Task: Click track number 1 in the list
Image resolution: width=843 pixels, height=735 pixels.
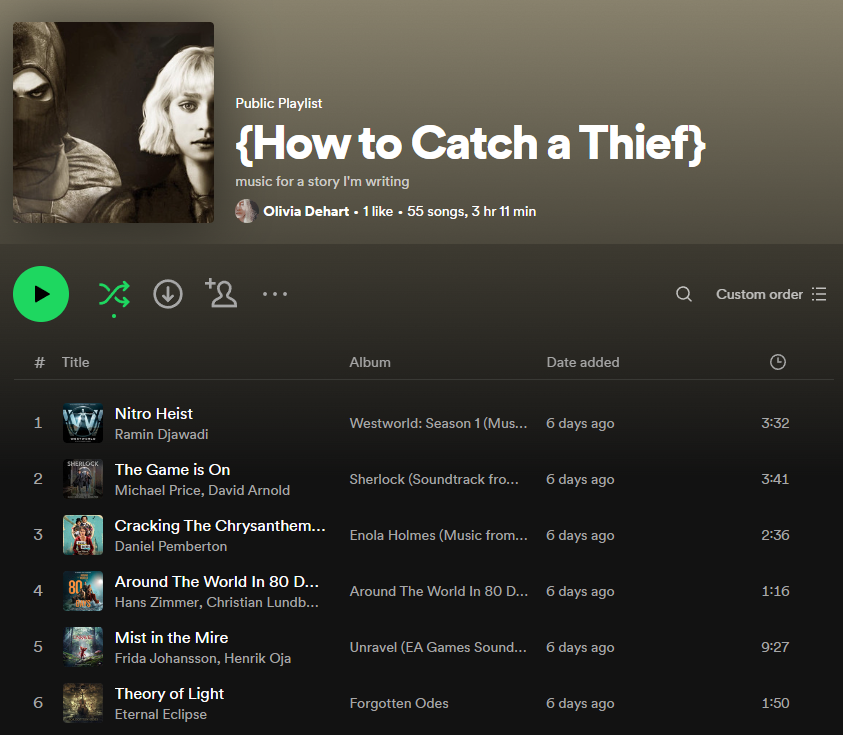Action: (38, 423)
